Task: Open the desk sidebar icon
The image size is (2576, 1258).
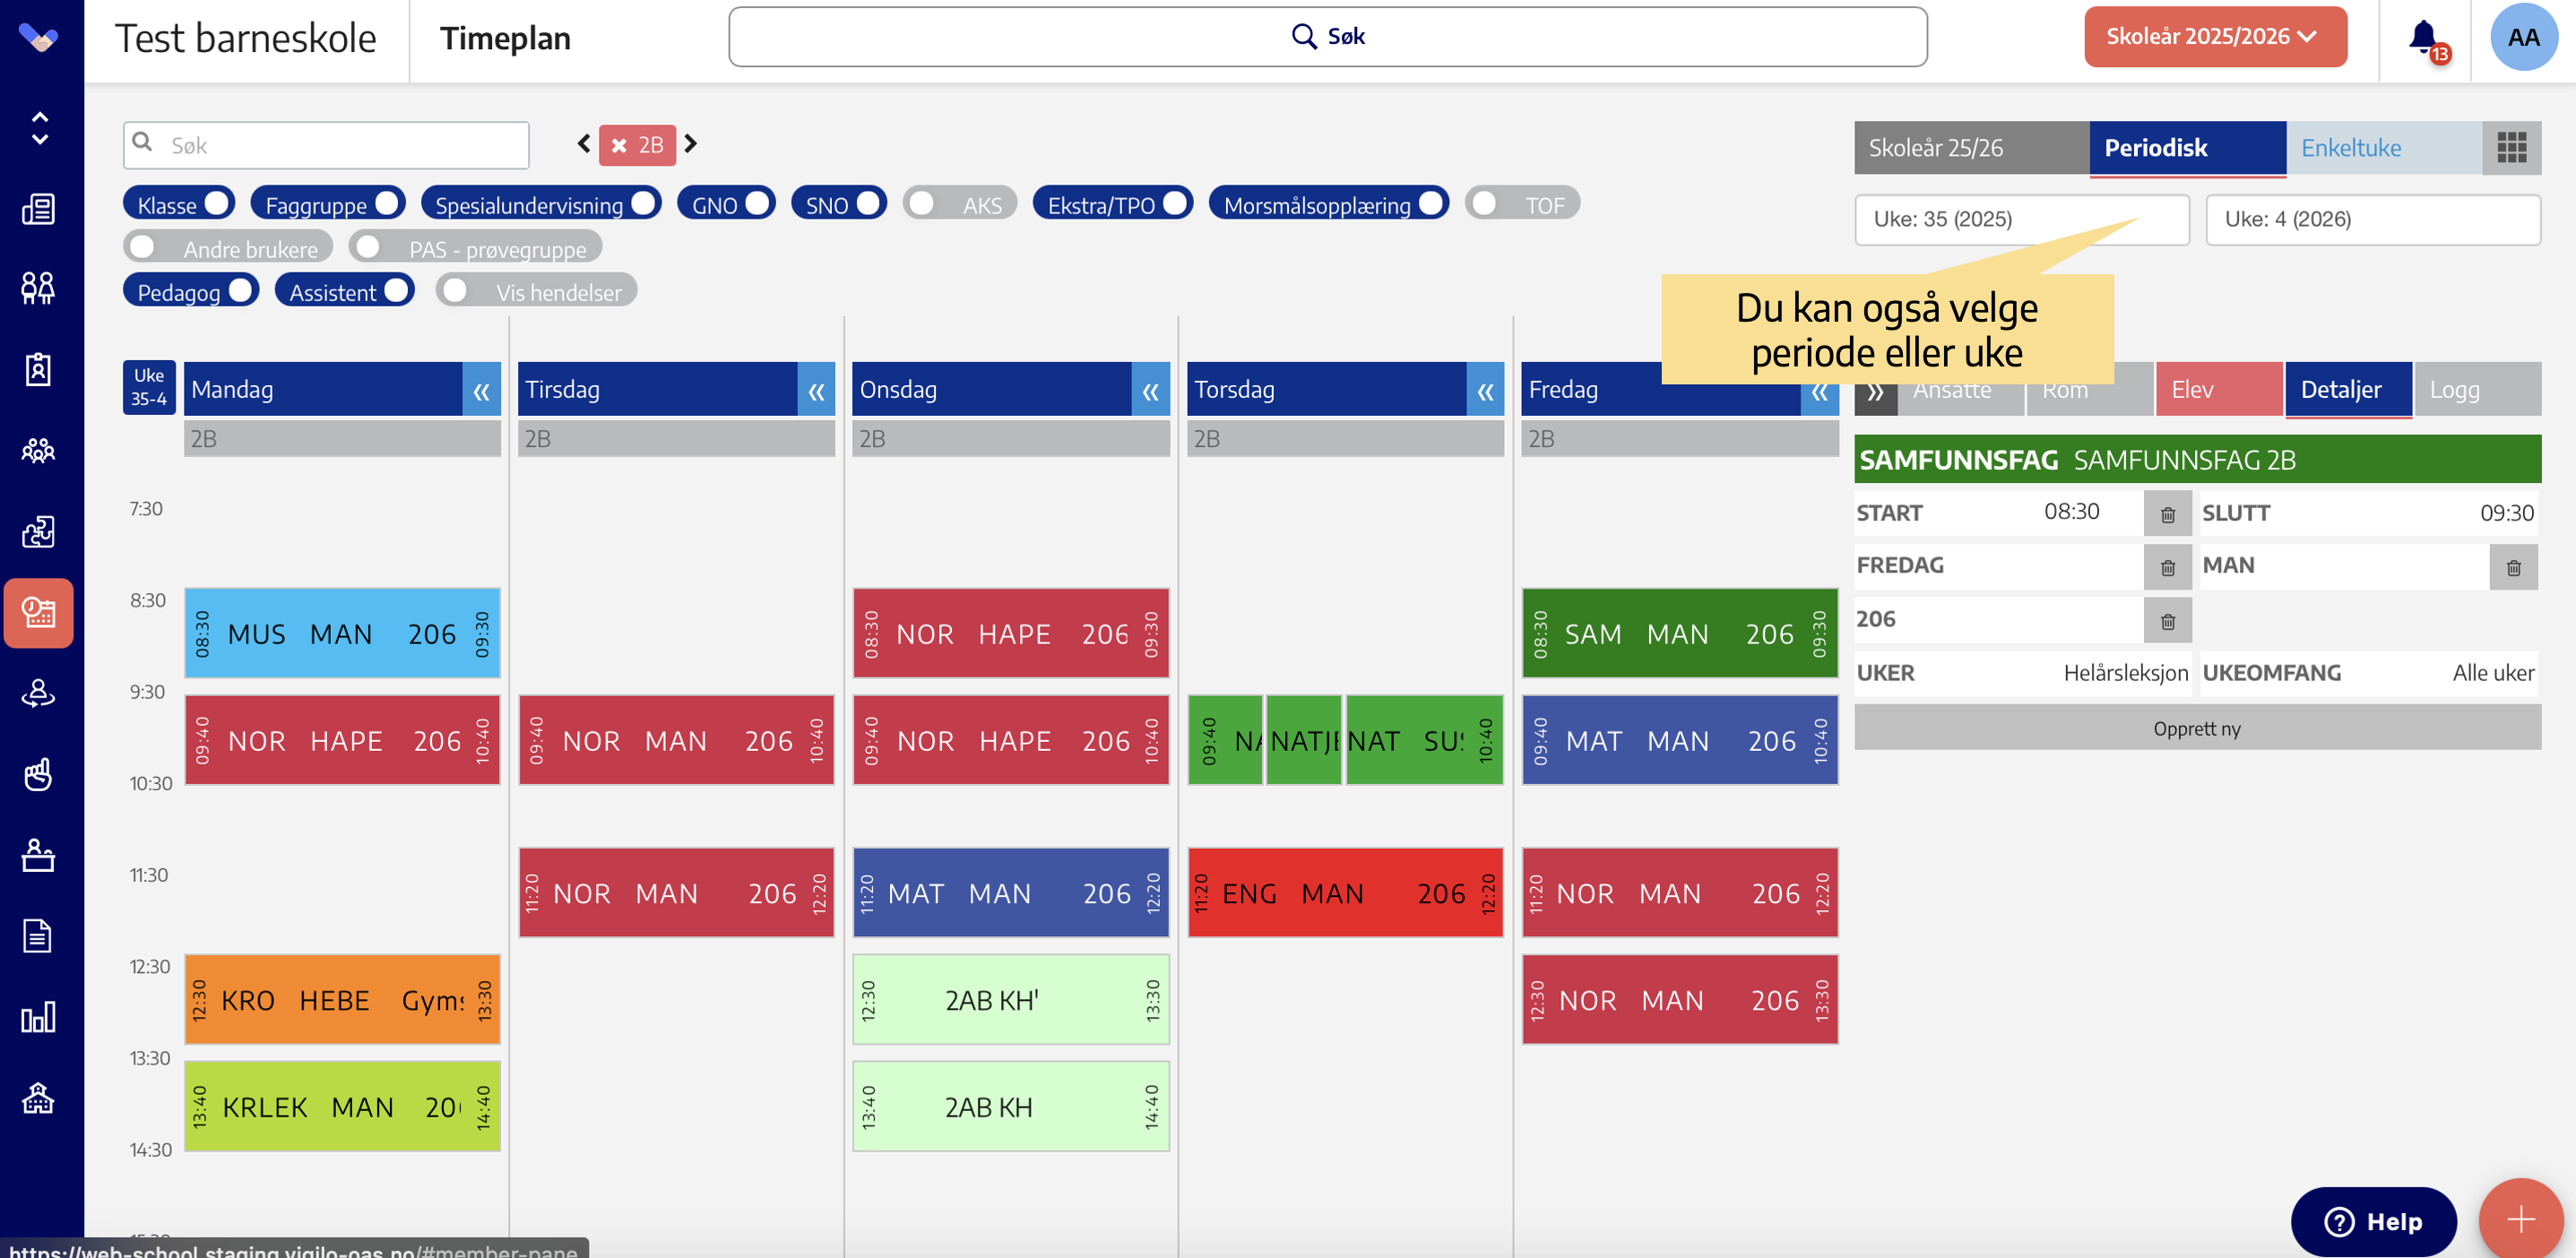Action: pos(38,855)
